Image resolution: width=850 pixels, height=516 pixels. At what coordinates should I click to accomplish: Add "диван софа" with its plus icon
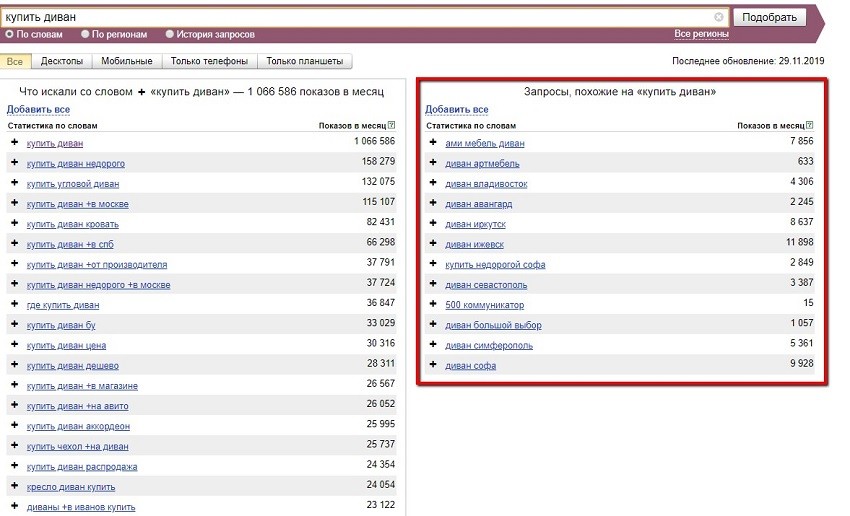pyautogui.click(x=433, y=364)
